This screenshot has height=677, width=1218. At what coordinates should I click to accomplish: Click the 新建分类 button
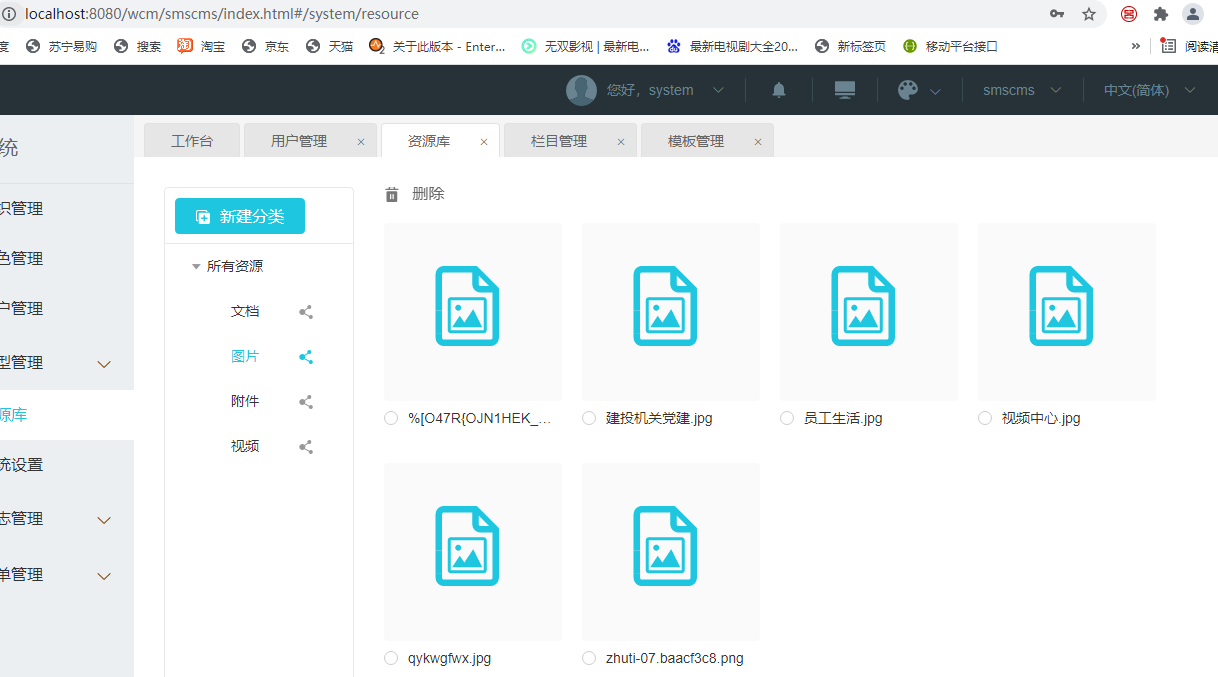[x=240, y=216]
